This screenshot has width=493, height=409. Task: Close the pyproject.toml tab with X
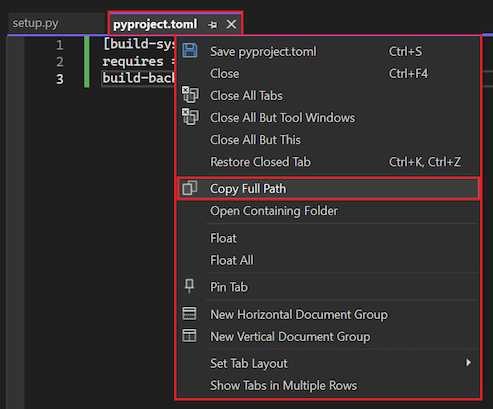pyautogui.click(x=231, y=24)
